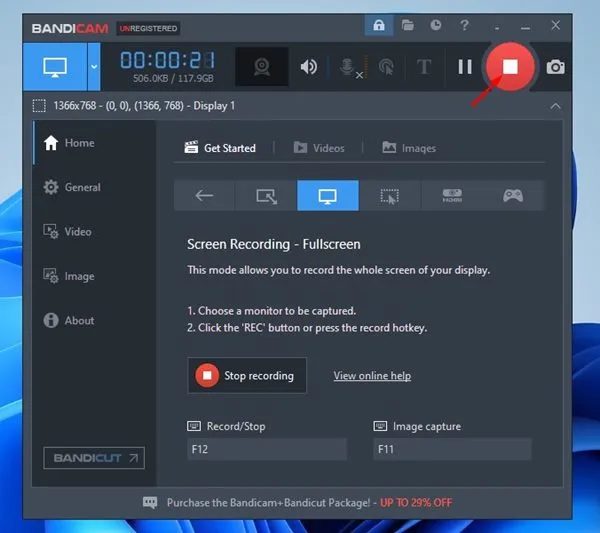The image size is (600, 533).
Task: Toggle the speaker sound recording
Action: (x=308, y=67)
